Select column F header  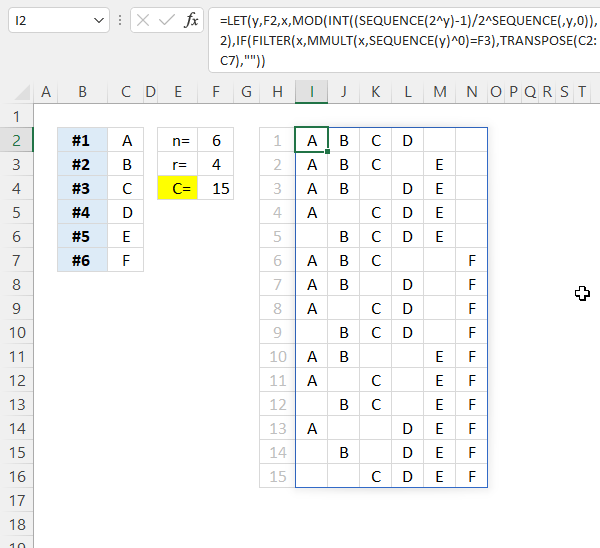coord(216,92)
